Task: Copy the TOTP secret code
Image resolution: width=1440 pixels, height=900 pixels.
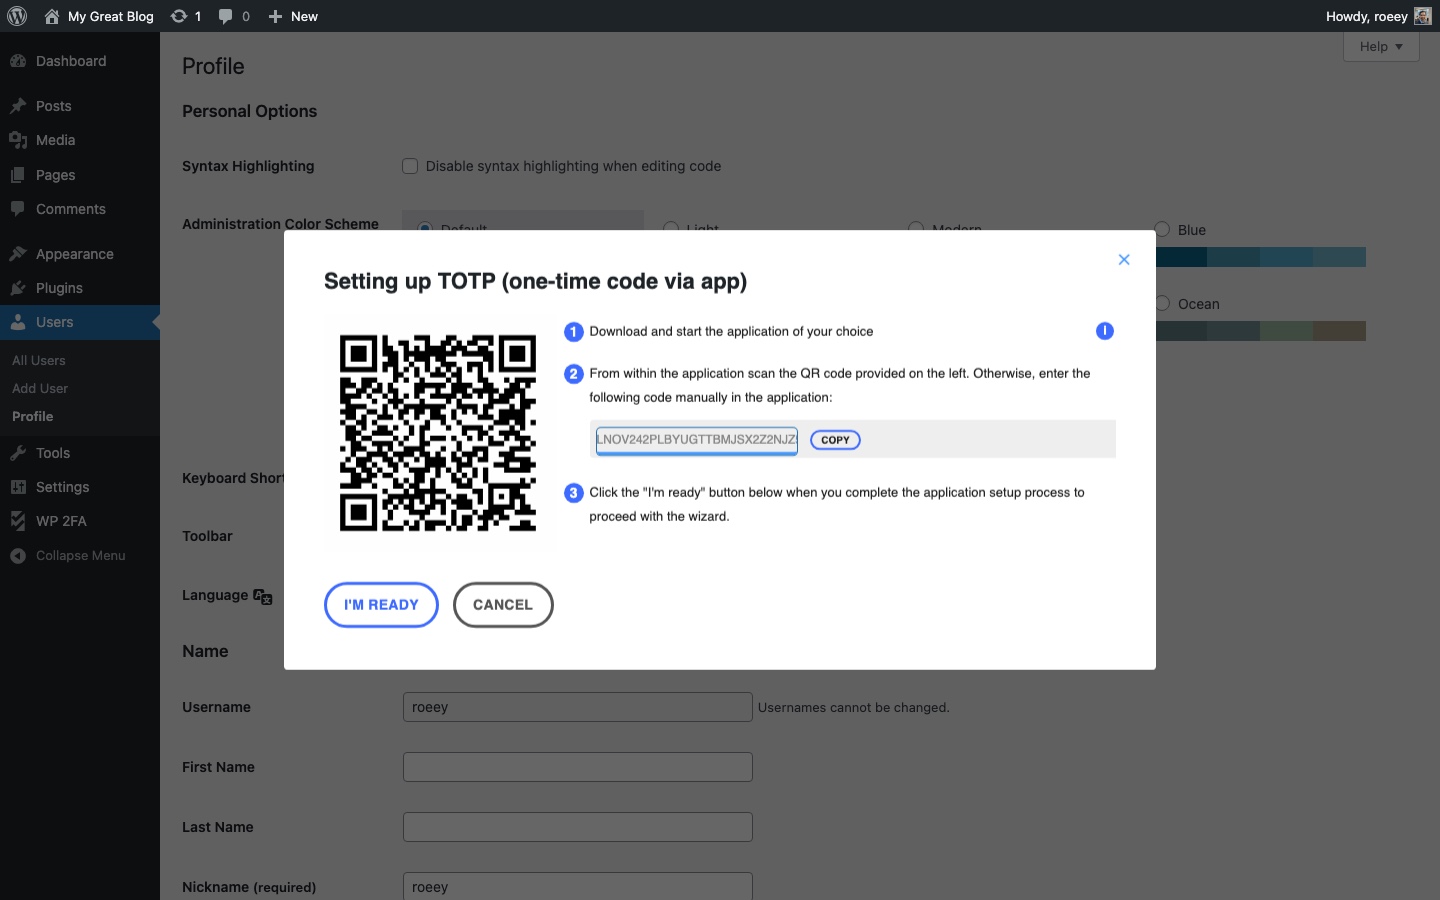Action: [835, 440]
